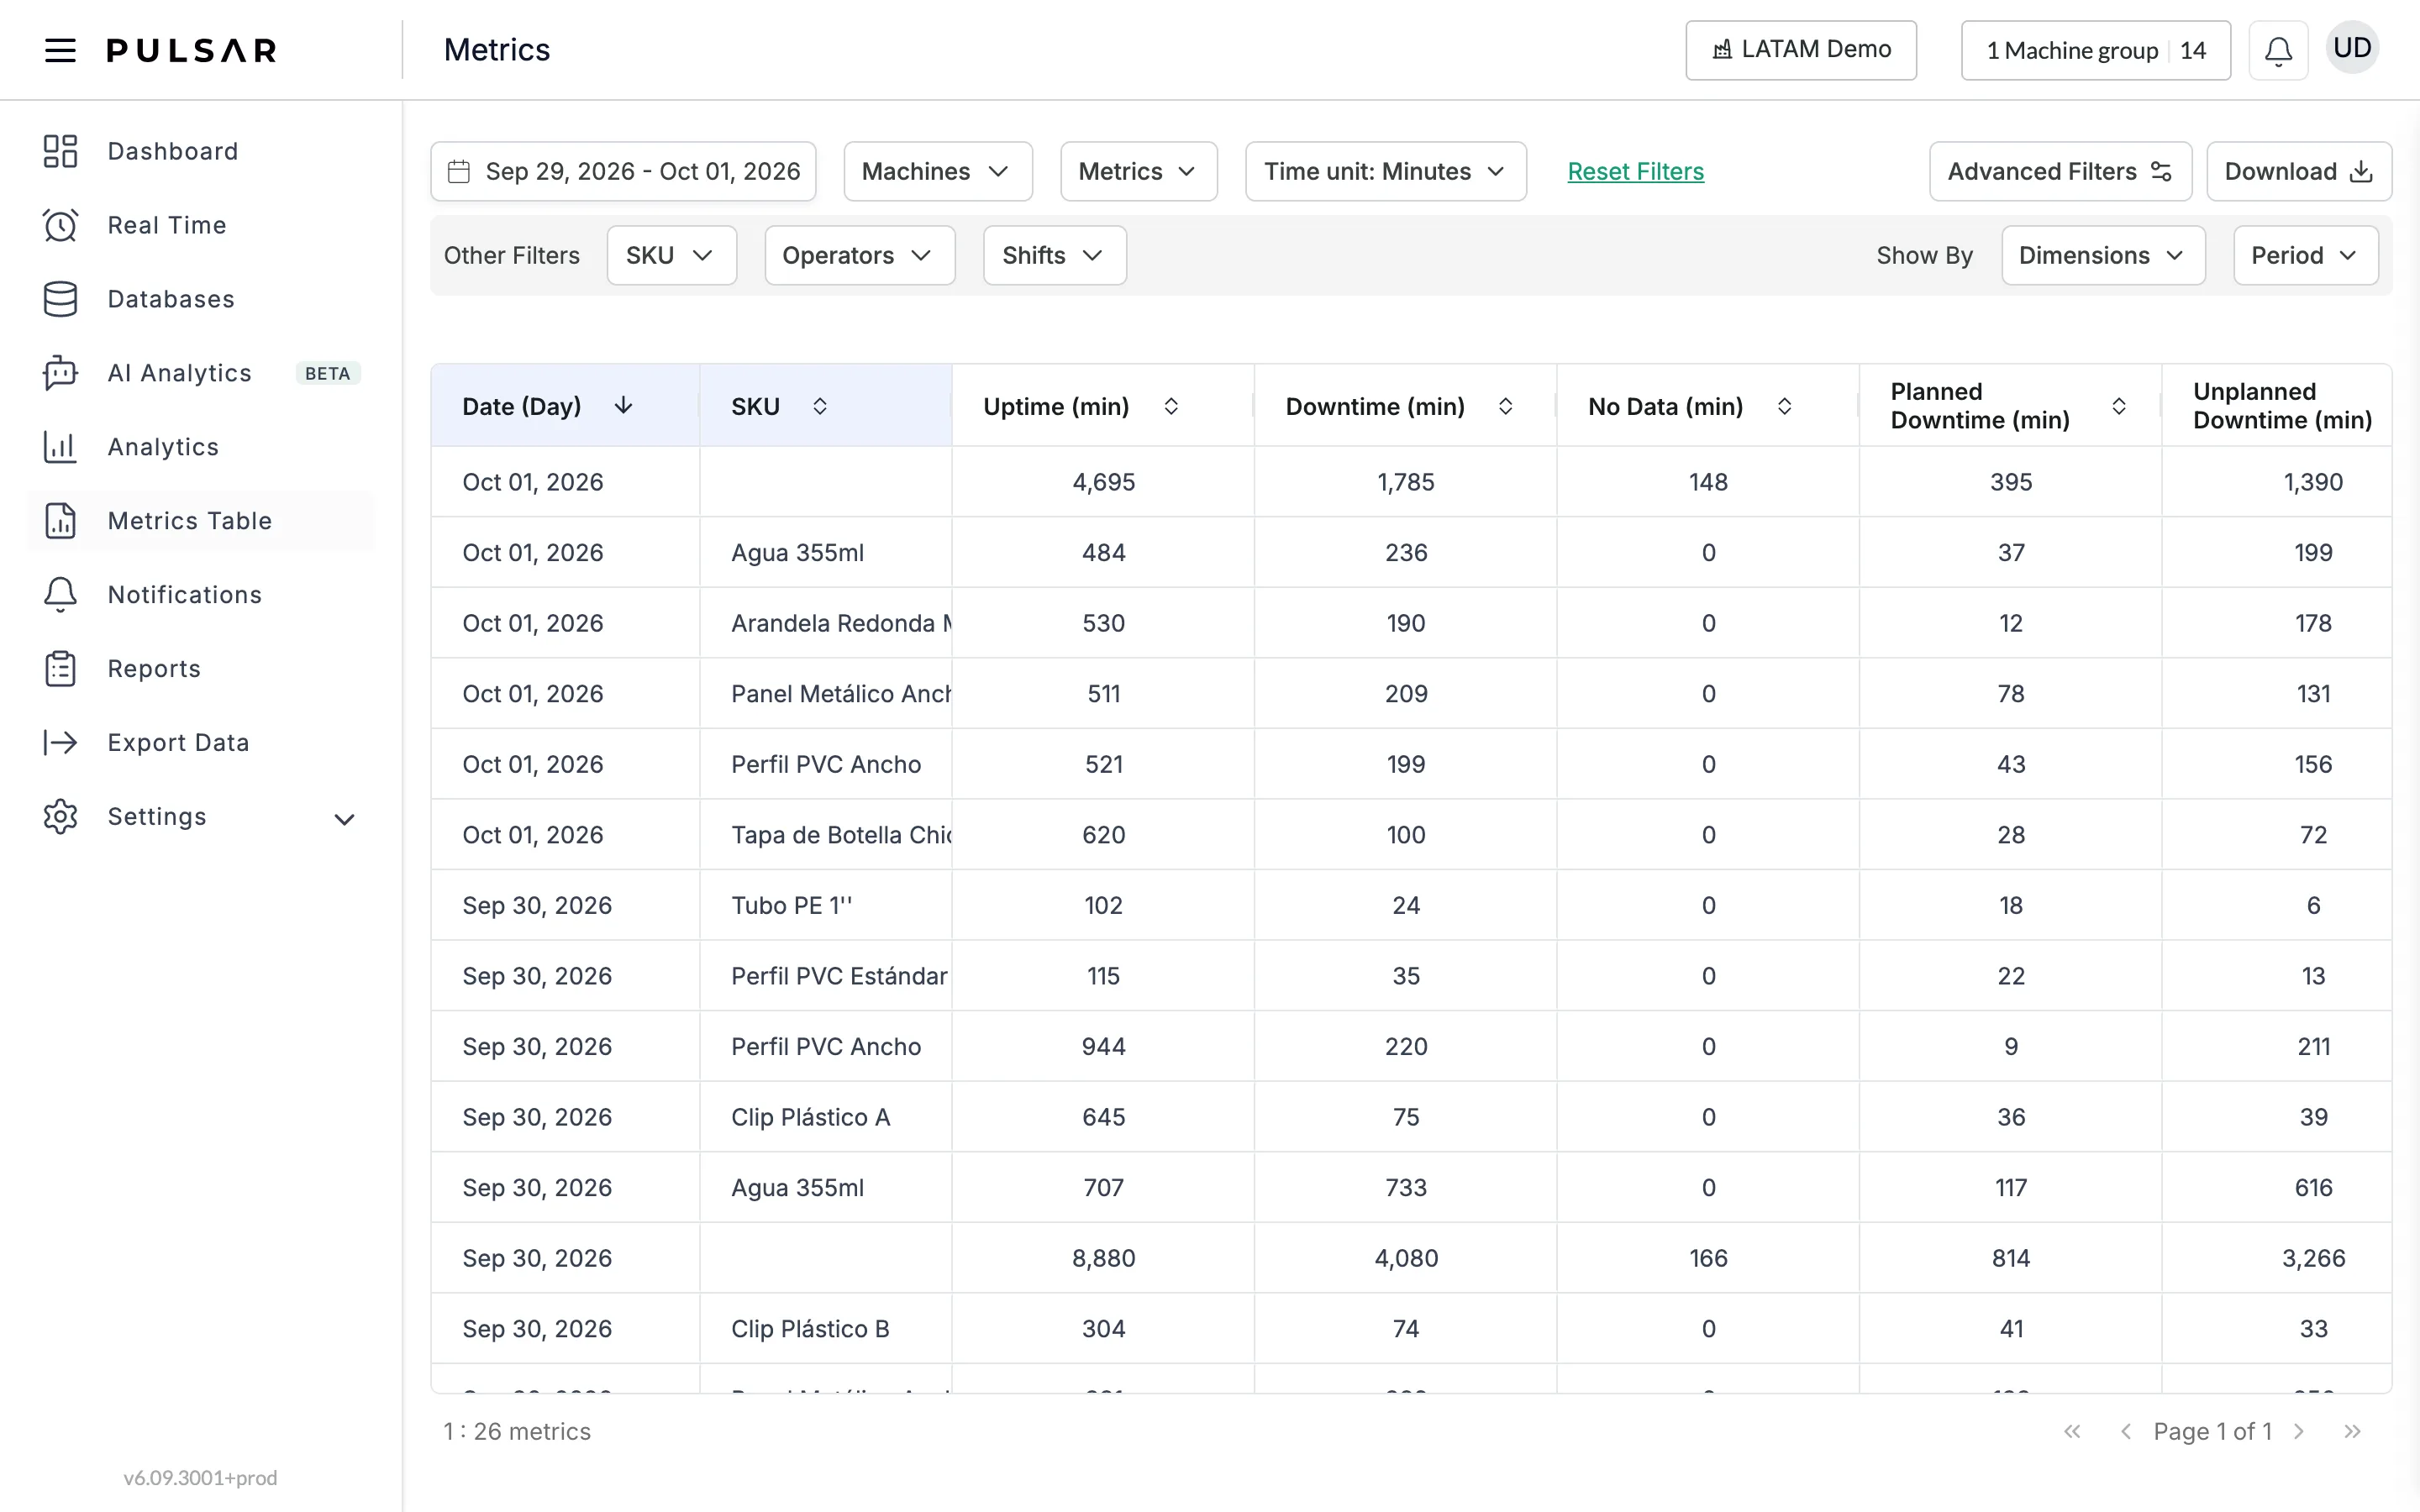Click the Tapa de Botella cell
Screen dimensions: 2420x1512
tap(826, 834)
